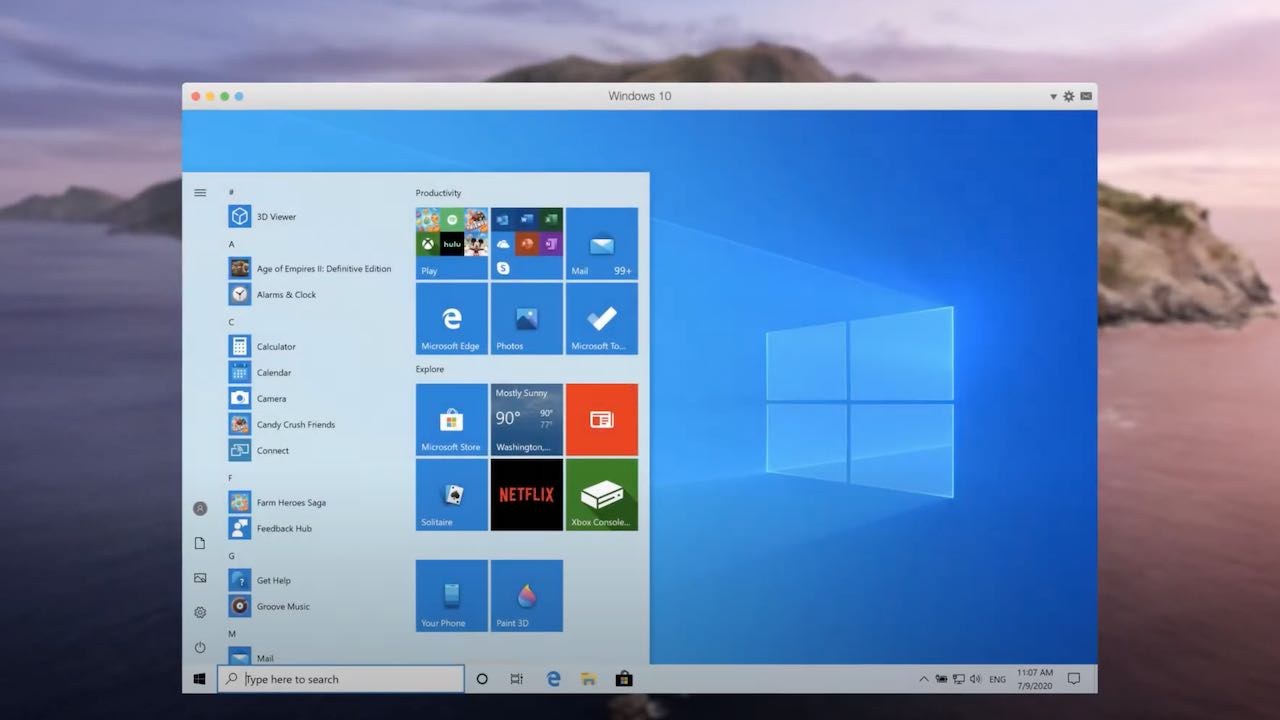Click the envelope icon in Parallels title bar
The width and height of the screenshot is (1280, 720).
click(x=1086, y=96)
